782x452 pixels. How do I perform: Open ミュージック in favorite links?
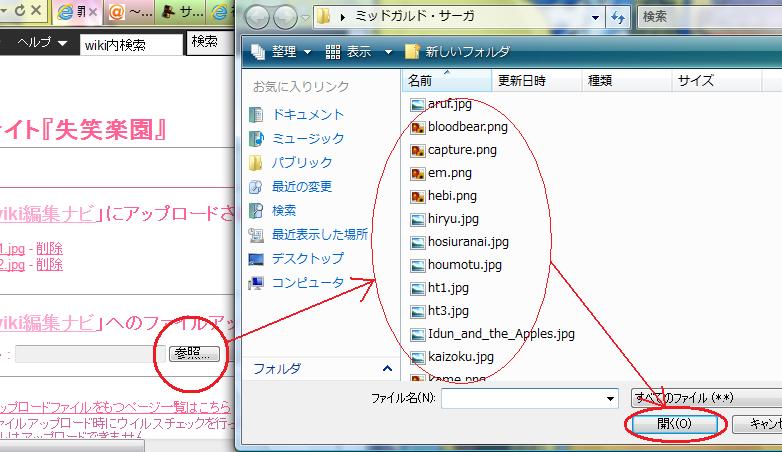click(x=307, y=139)
